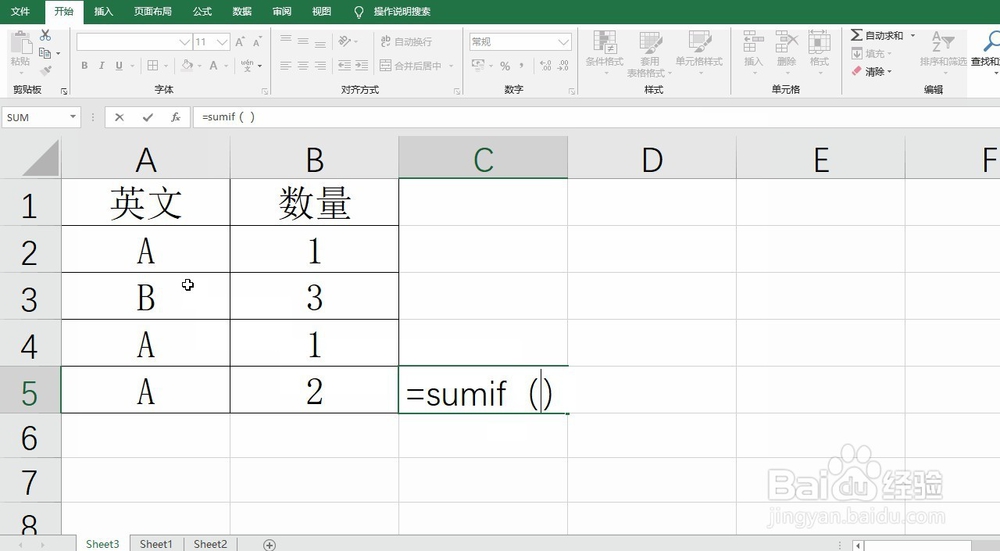Click the Format Painter brush icon
Image resolution: width=1000 pixels, height=551 pixels.
click(45, 70)
